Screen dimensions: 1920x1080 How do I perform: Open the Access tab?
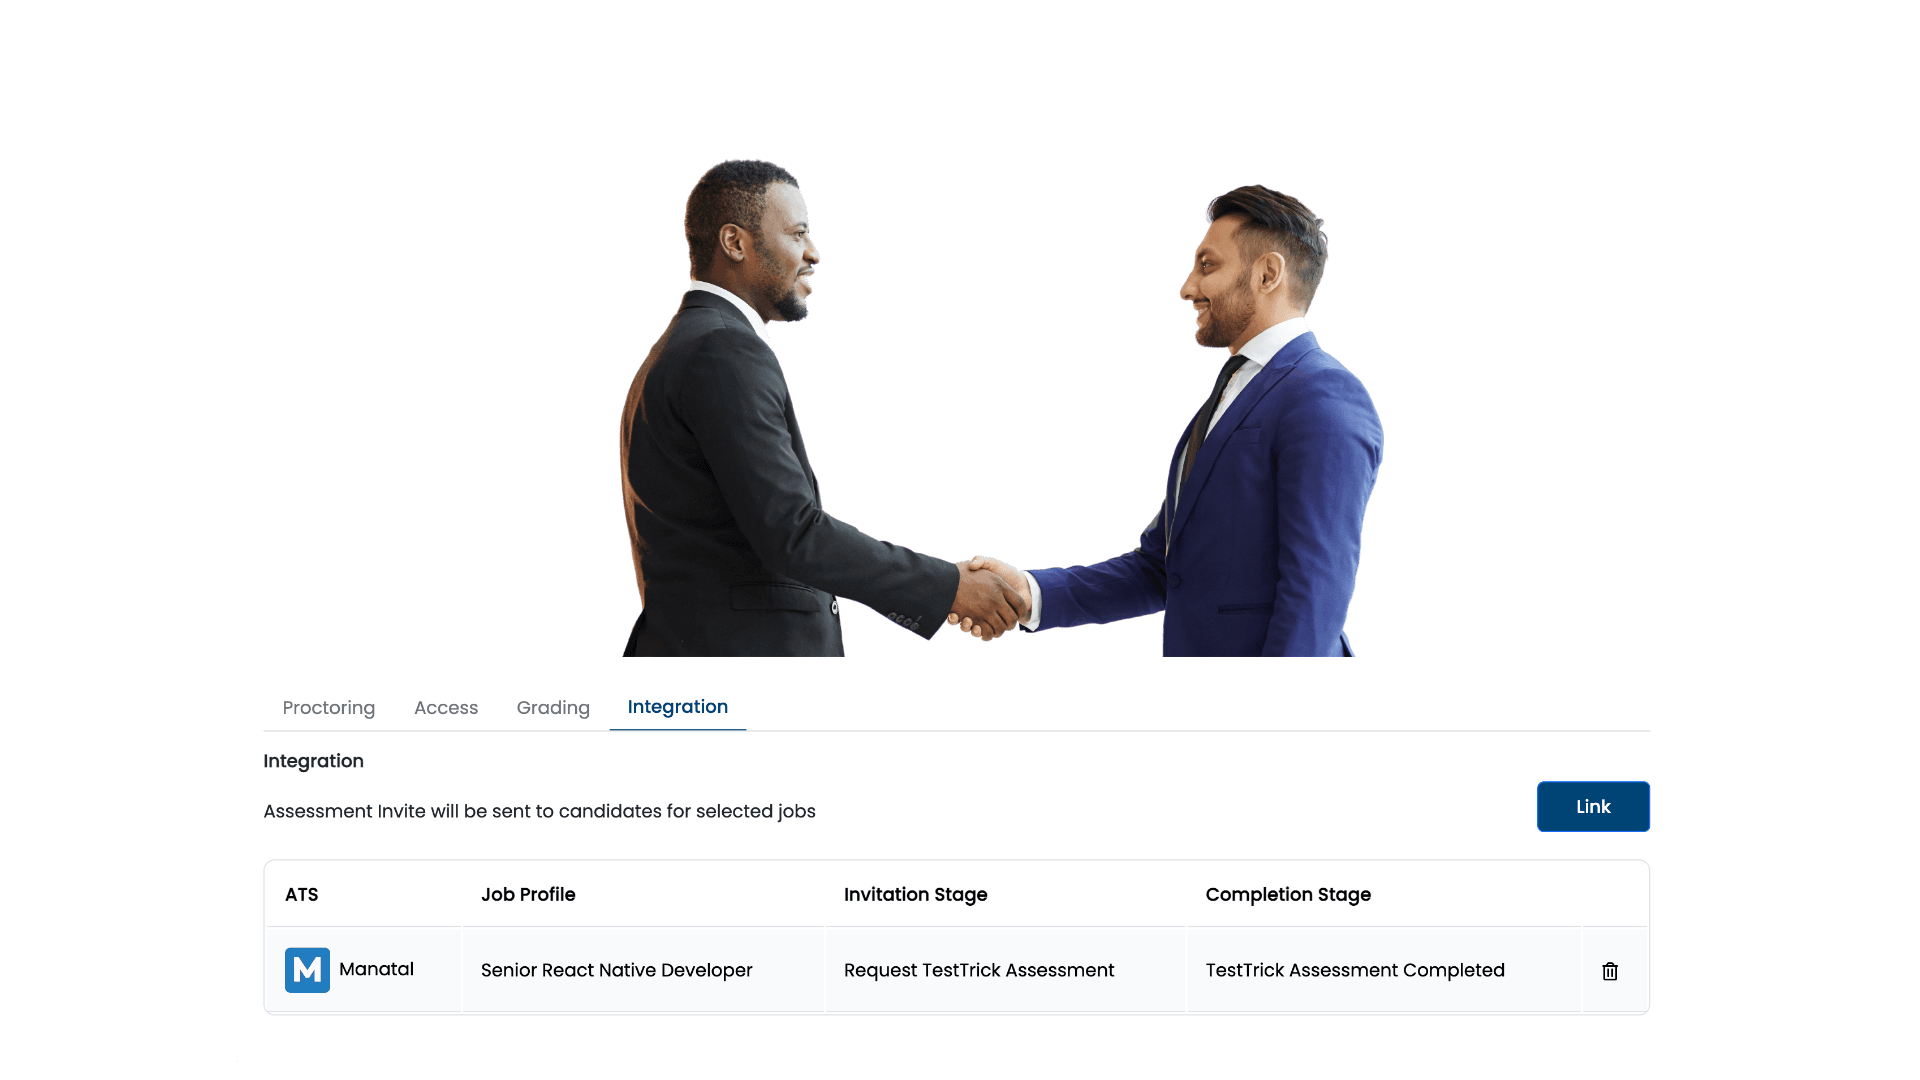(x=446, y=708)
